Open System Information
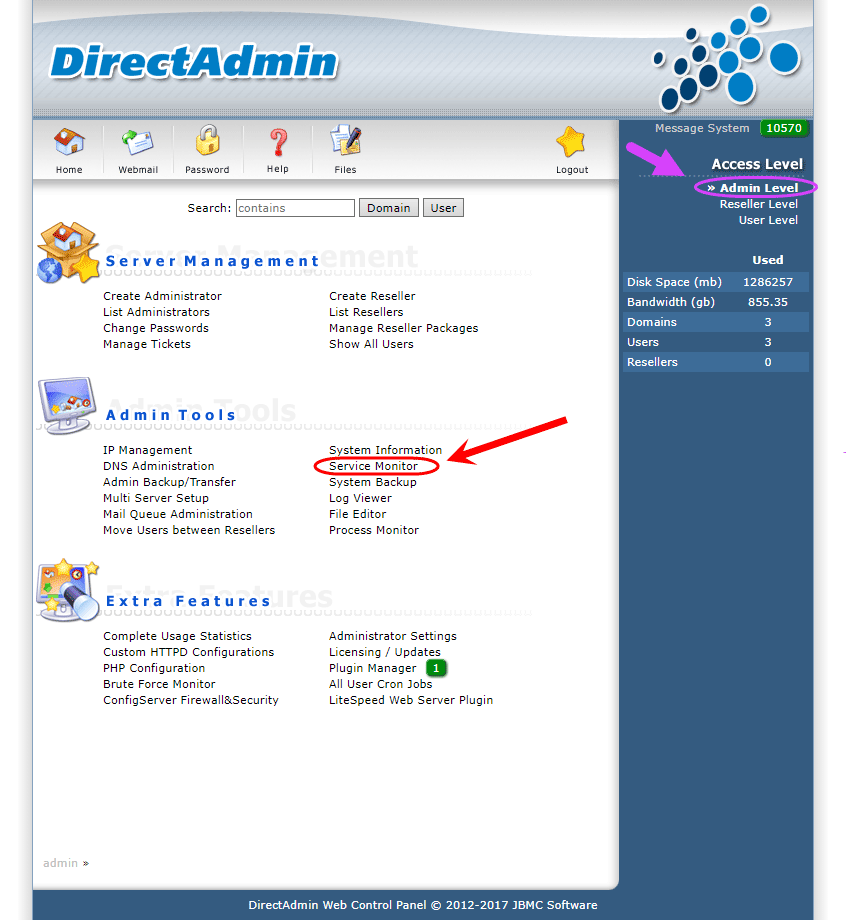The height and width of the screenshot is (920, 846). click(x=385, y=450)
